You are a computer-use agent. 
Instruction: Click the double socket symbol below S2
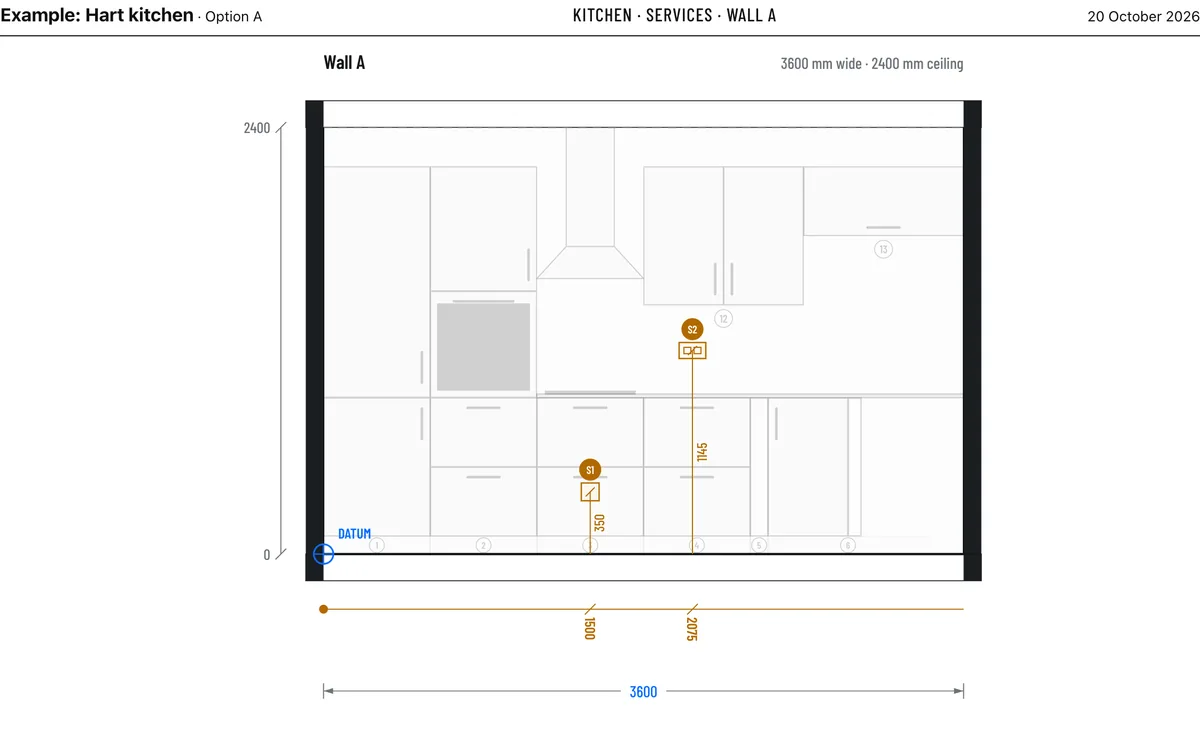click(692, 351)
